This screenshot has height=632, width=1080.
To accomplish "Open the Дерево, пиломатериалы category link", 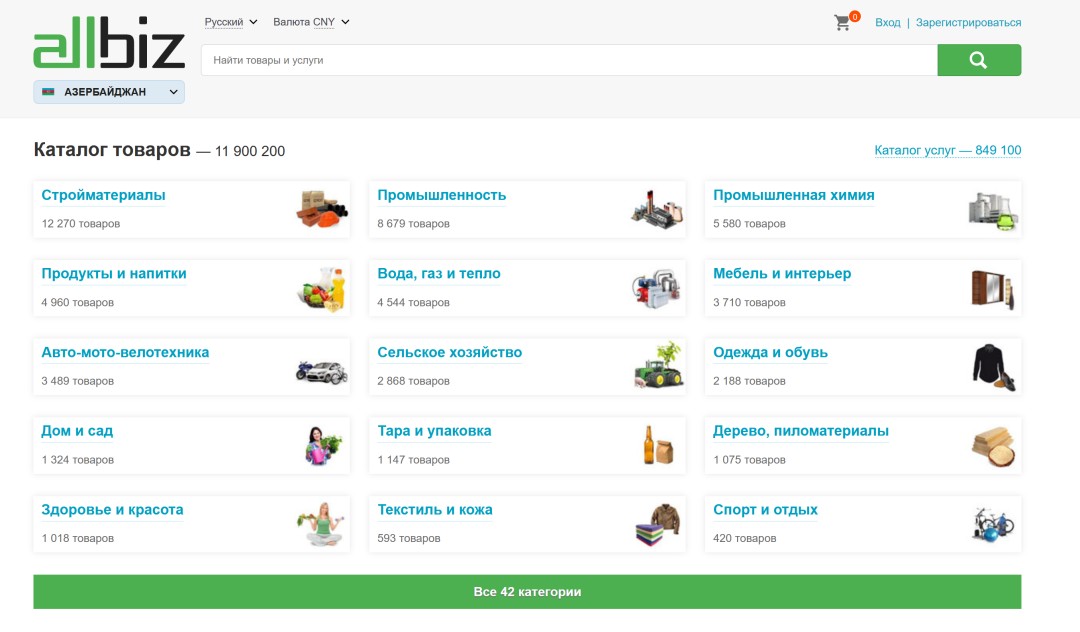I will [x=800, y=431].
